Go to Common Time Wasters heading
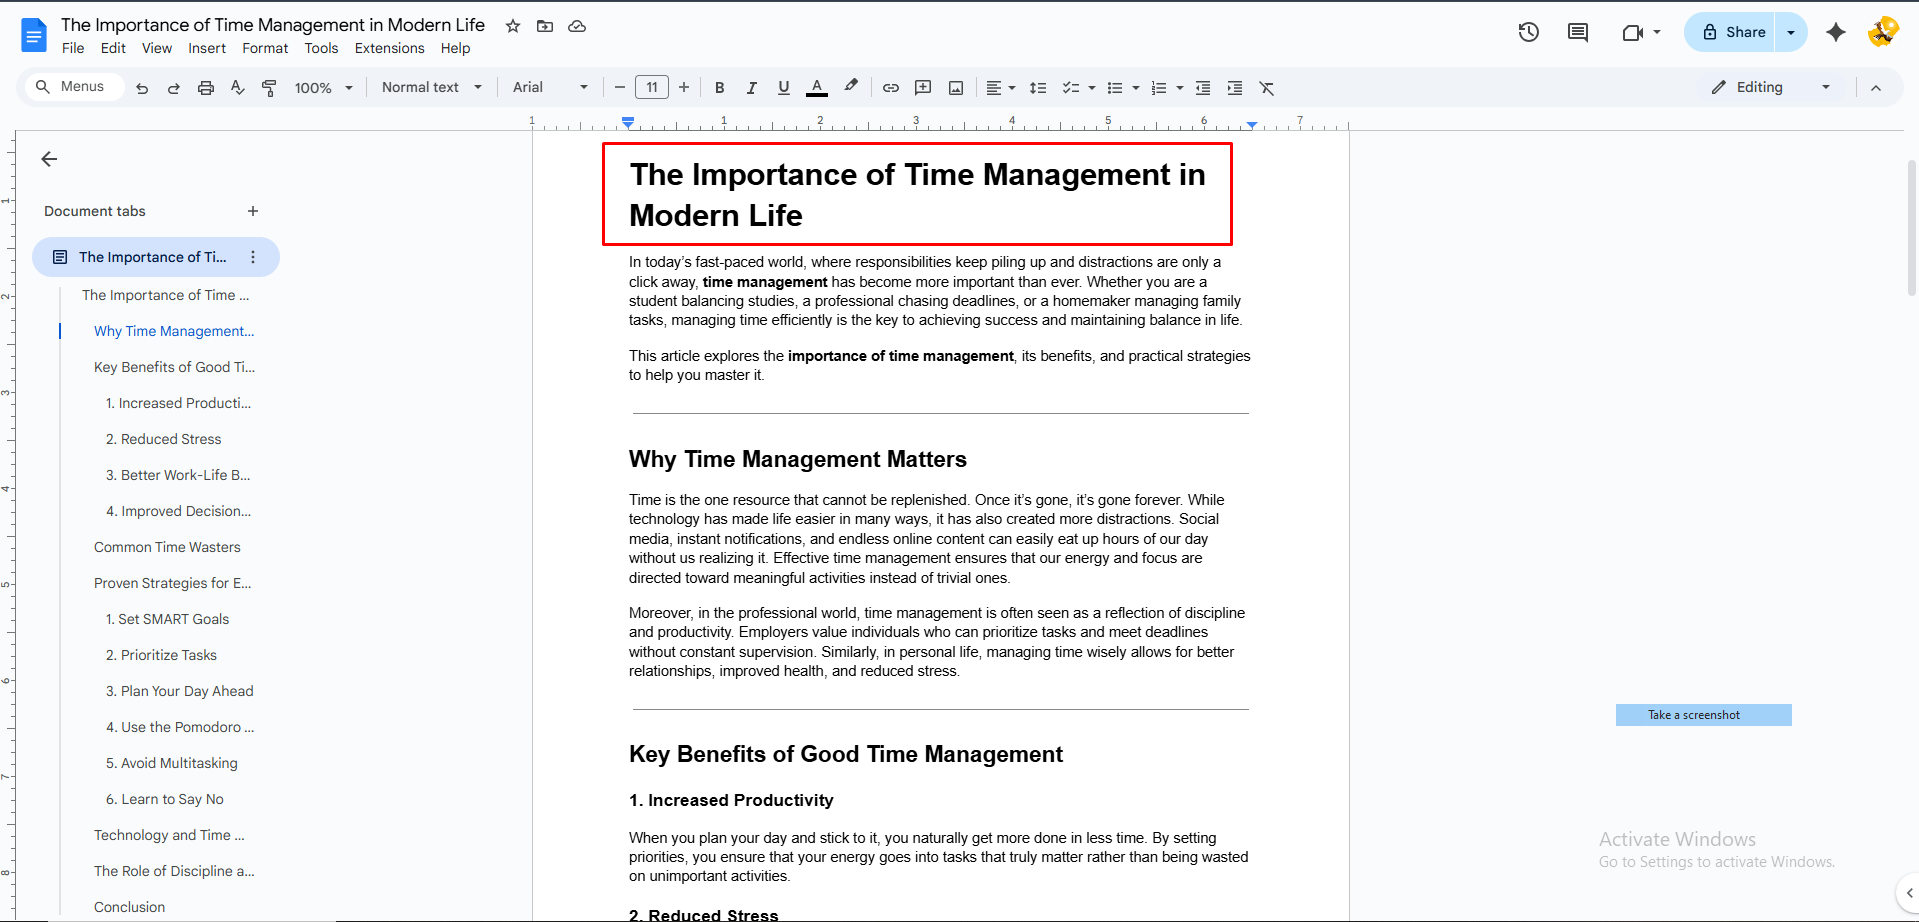The image size is (1919, 922). pos(167,547)
